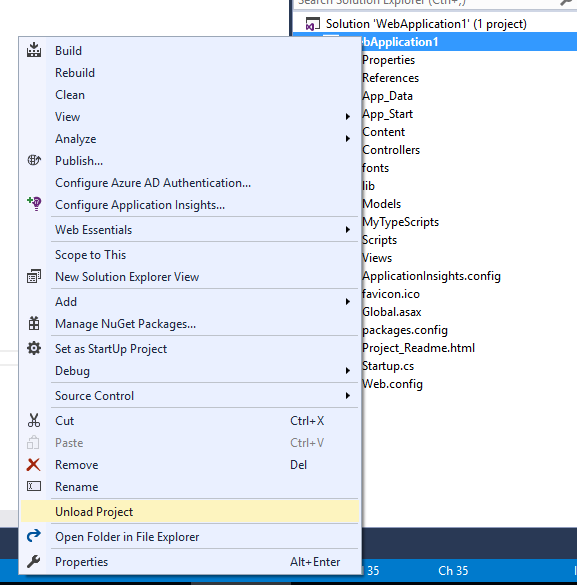Click the NuGet packages gift icon
Image resolution: width=577 pixels, height=585 pixels.
click(x=34, y=323)
